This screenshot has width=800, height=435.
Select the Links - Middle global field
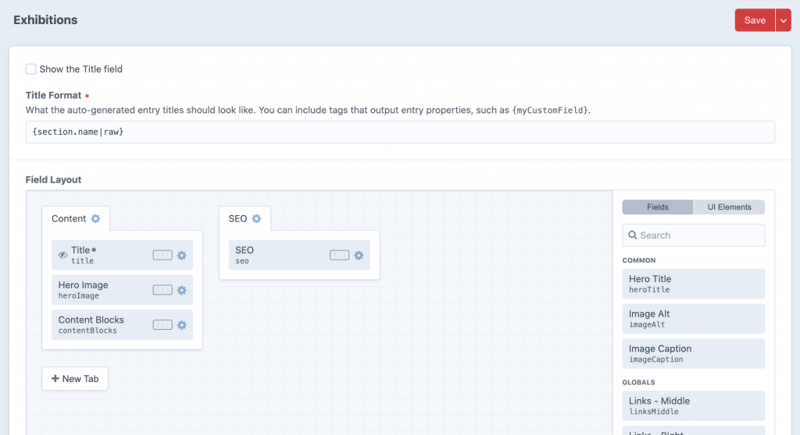[x=693, y=406]
